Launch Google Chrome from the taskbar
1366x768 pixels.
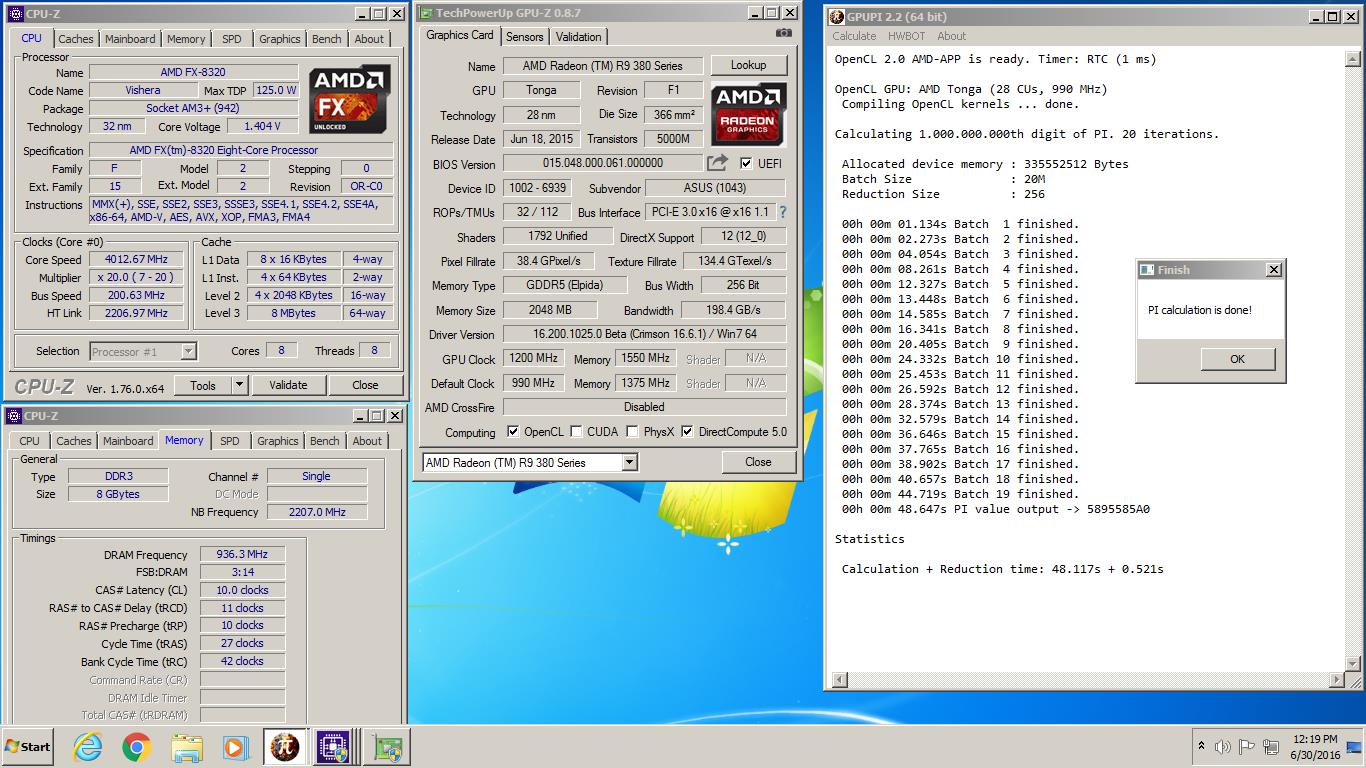(x=137, y=747)
